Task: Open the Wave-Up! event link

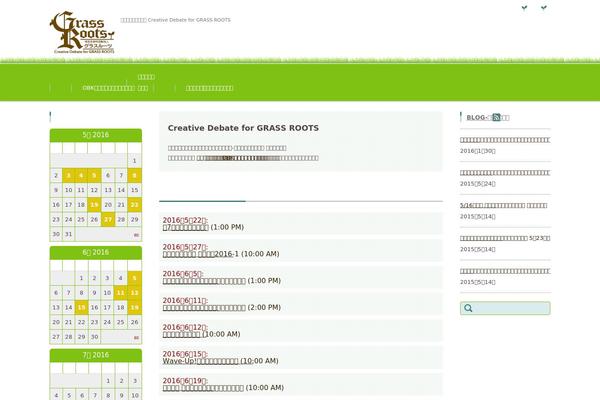Action: click(201, 361)
